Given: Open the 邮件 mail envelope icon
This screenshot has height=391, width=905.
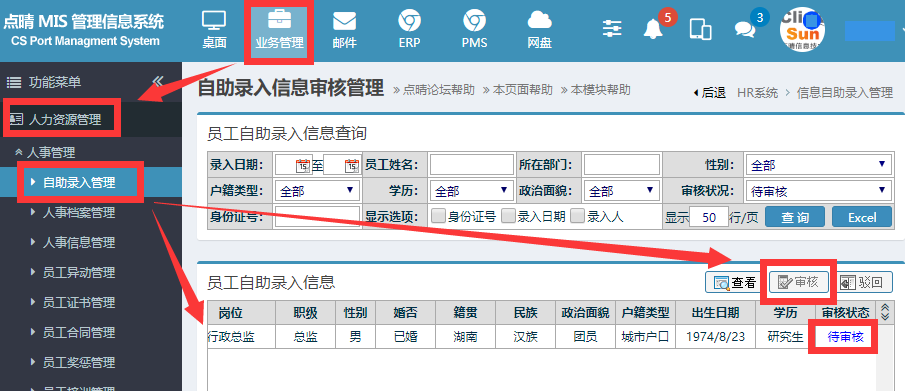Looking at the screenshot, I should pyautogui.click(x=345, y=22).
